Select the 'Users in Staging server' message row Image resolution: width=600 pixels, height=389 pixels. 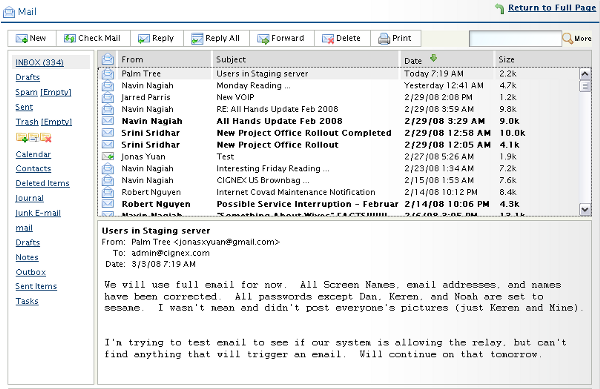(339, 73)
